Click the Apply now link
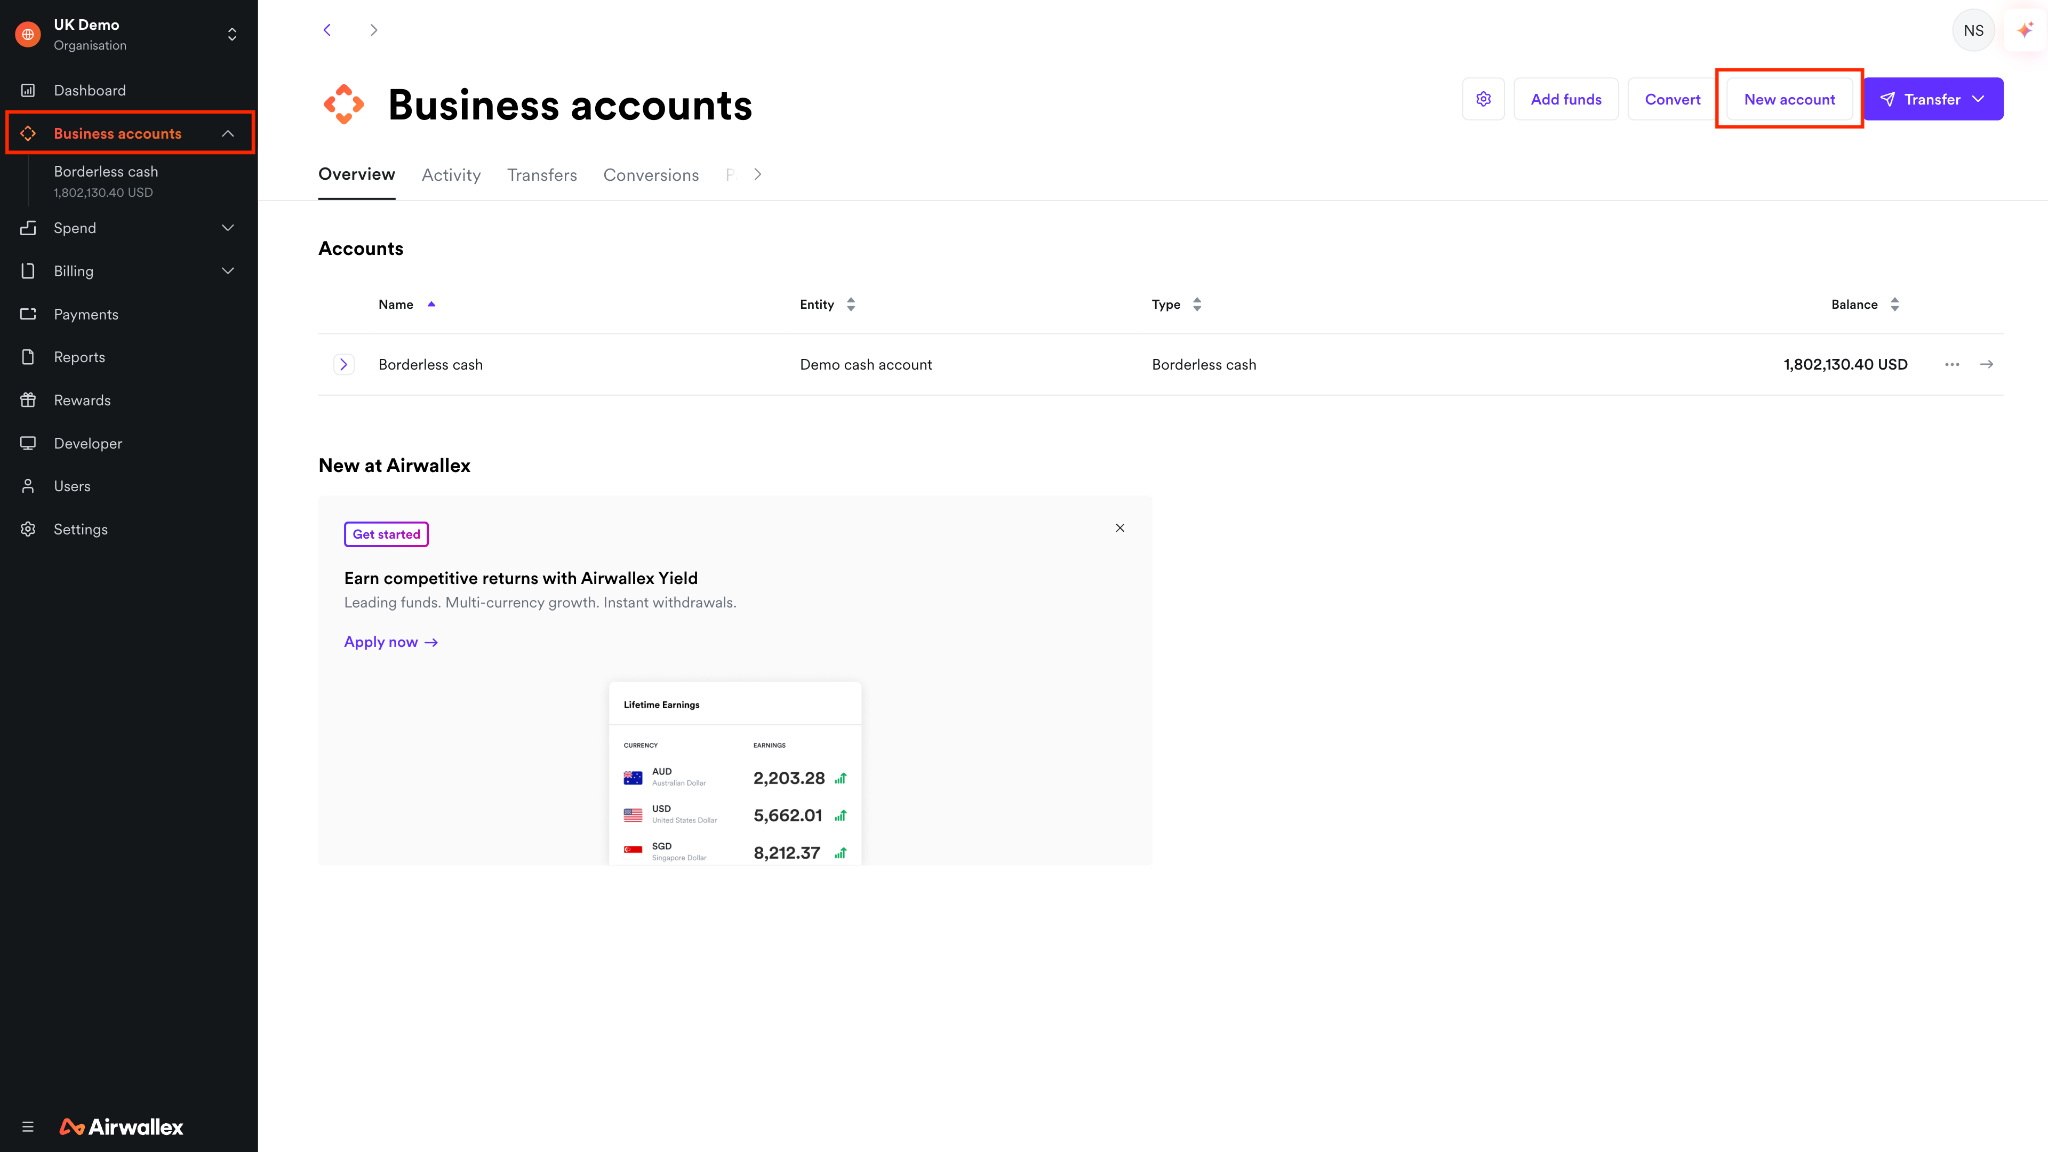Viewport: 2048px width, 1152px height. pos(391,642)
